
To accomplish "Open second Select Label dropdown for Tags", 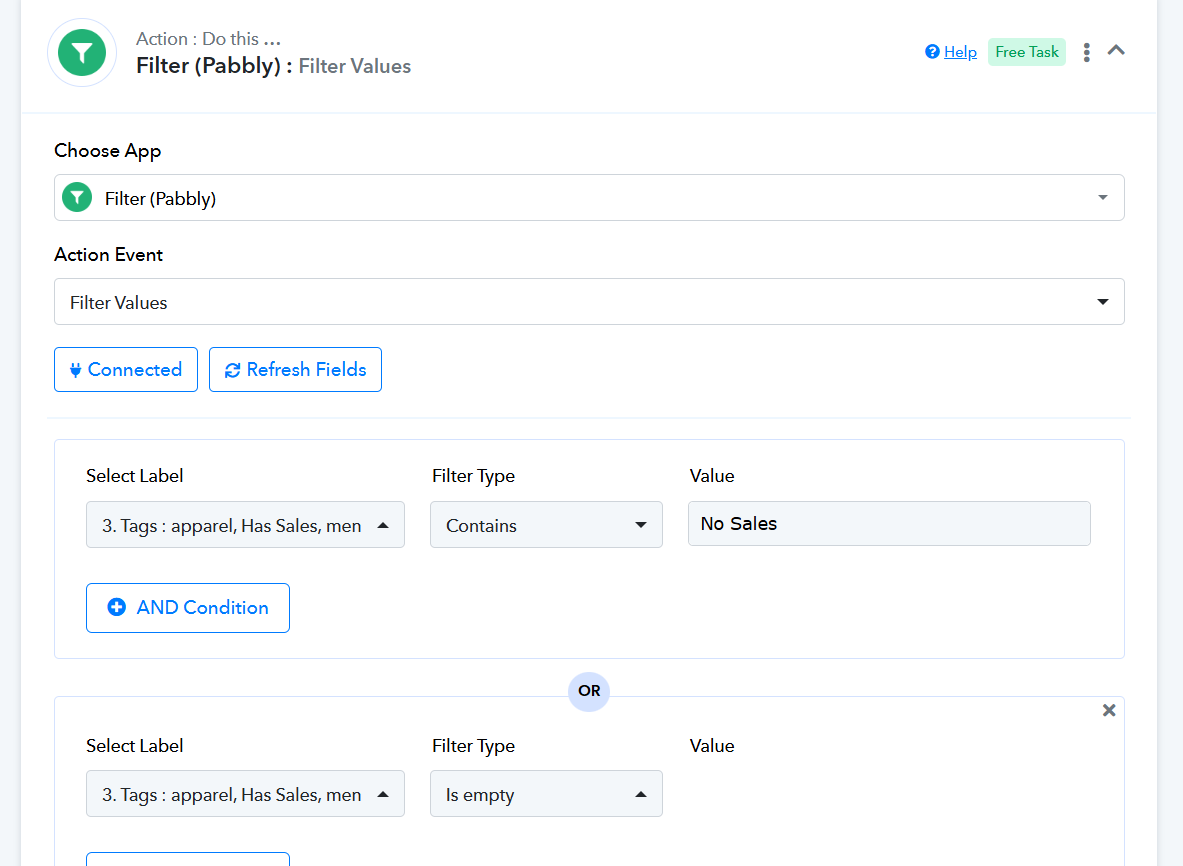I will coord(245,794).
